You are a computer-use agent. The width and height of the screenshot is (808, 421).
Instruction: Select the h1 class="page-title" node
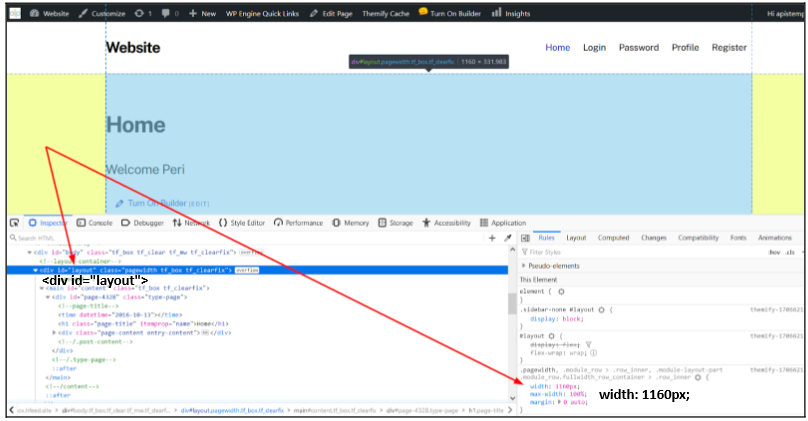point(143,324)
